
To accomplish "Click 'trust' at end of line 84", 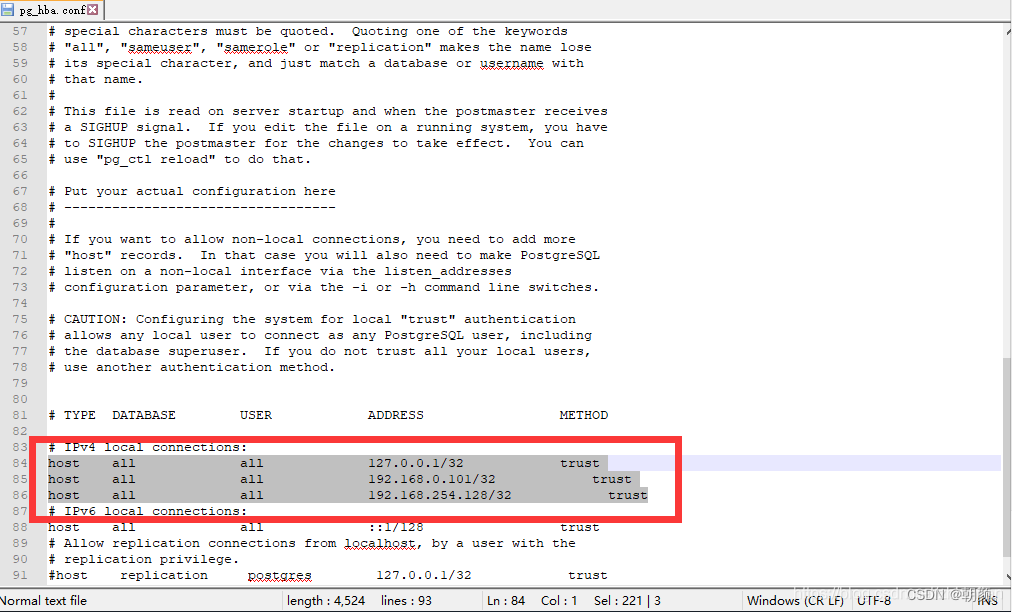I will coord(580,463).
